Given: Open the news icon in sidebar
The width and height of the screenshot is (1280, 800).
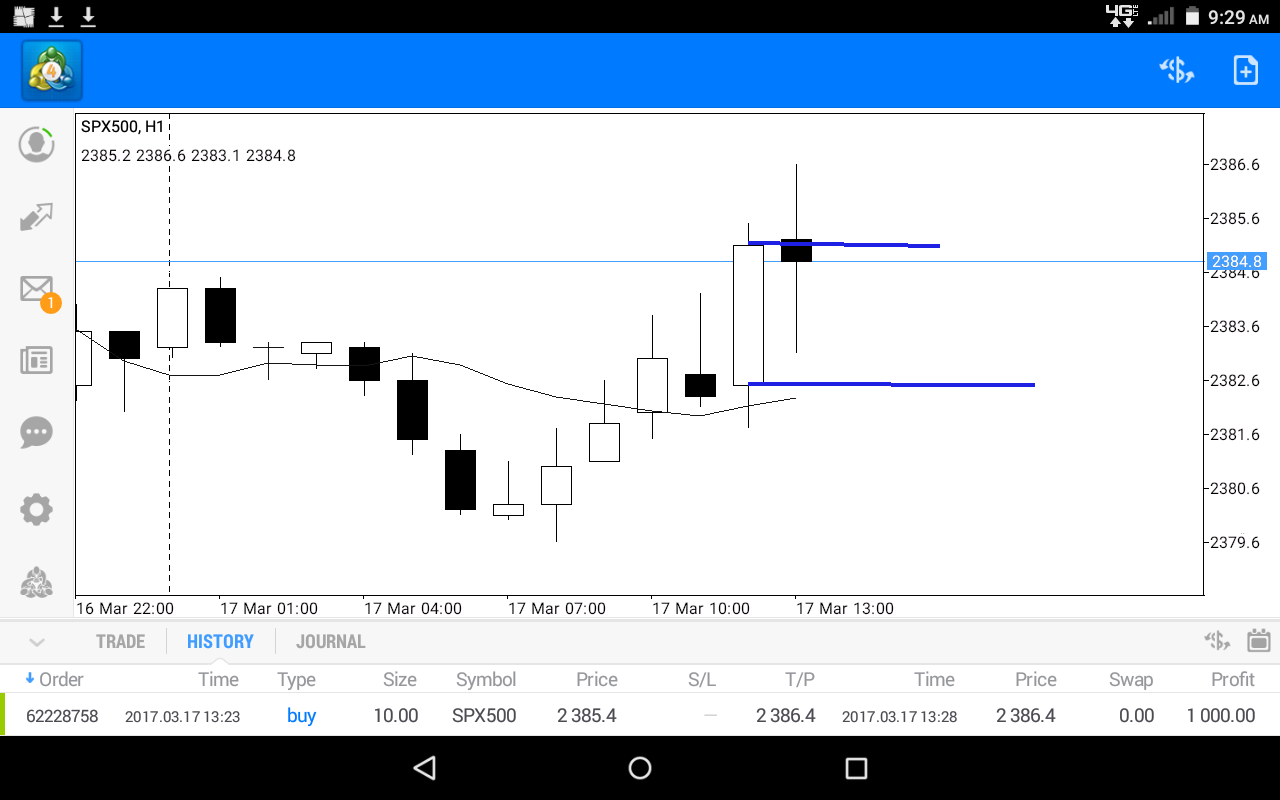Looking at the screenshot, I should (37, 361).
